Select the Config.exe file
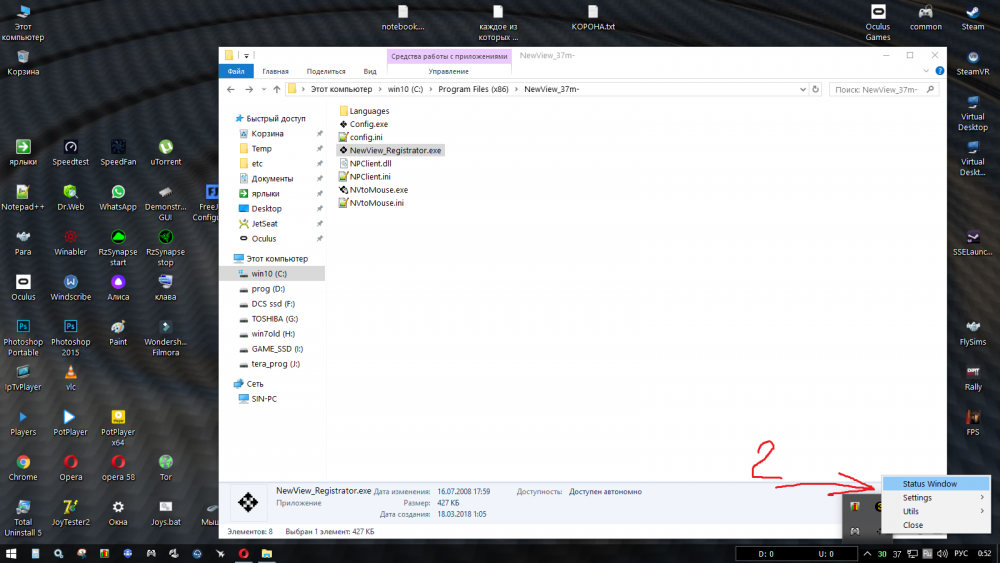 (363, 124)
